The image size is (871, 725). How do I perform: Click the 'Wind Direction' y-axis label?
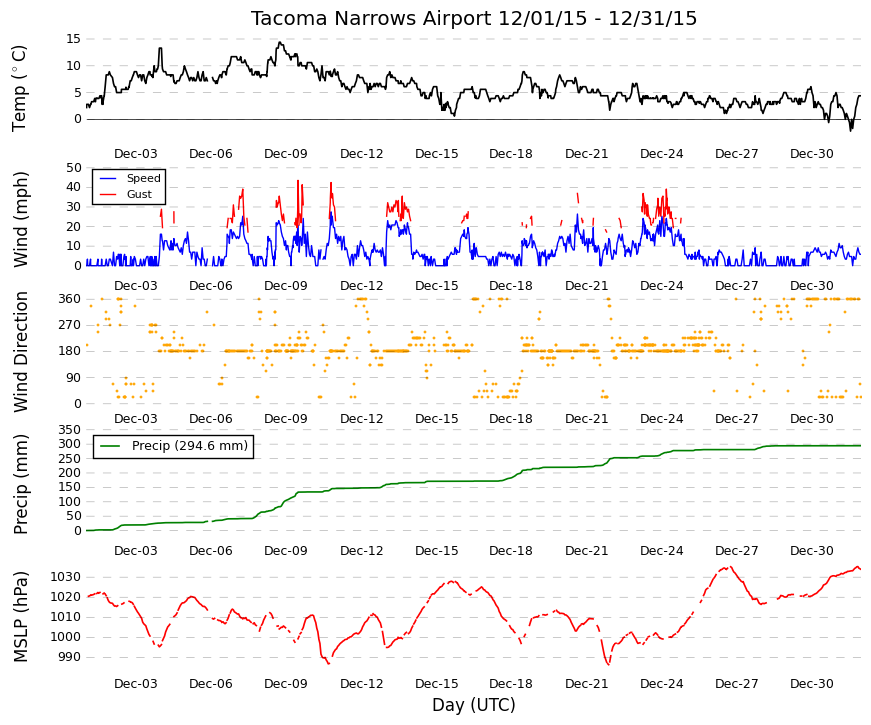tap(20, 352)
